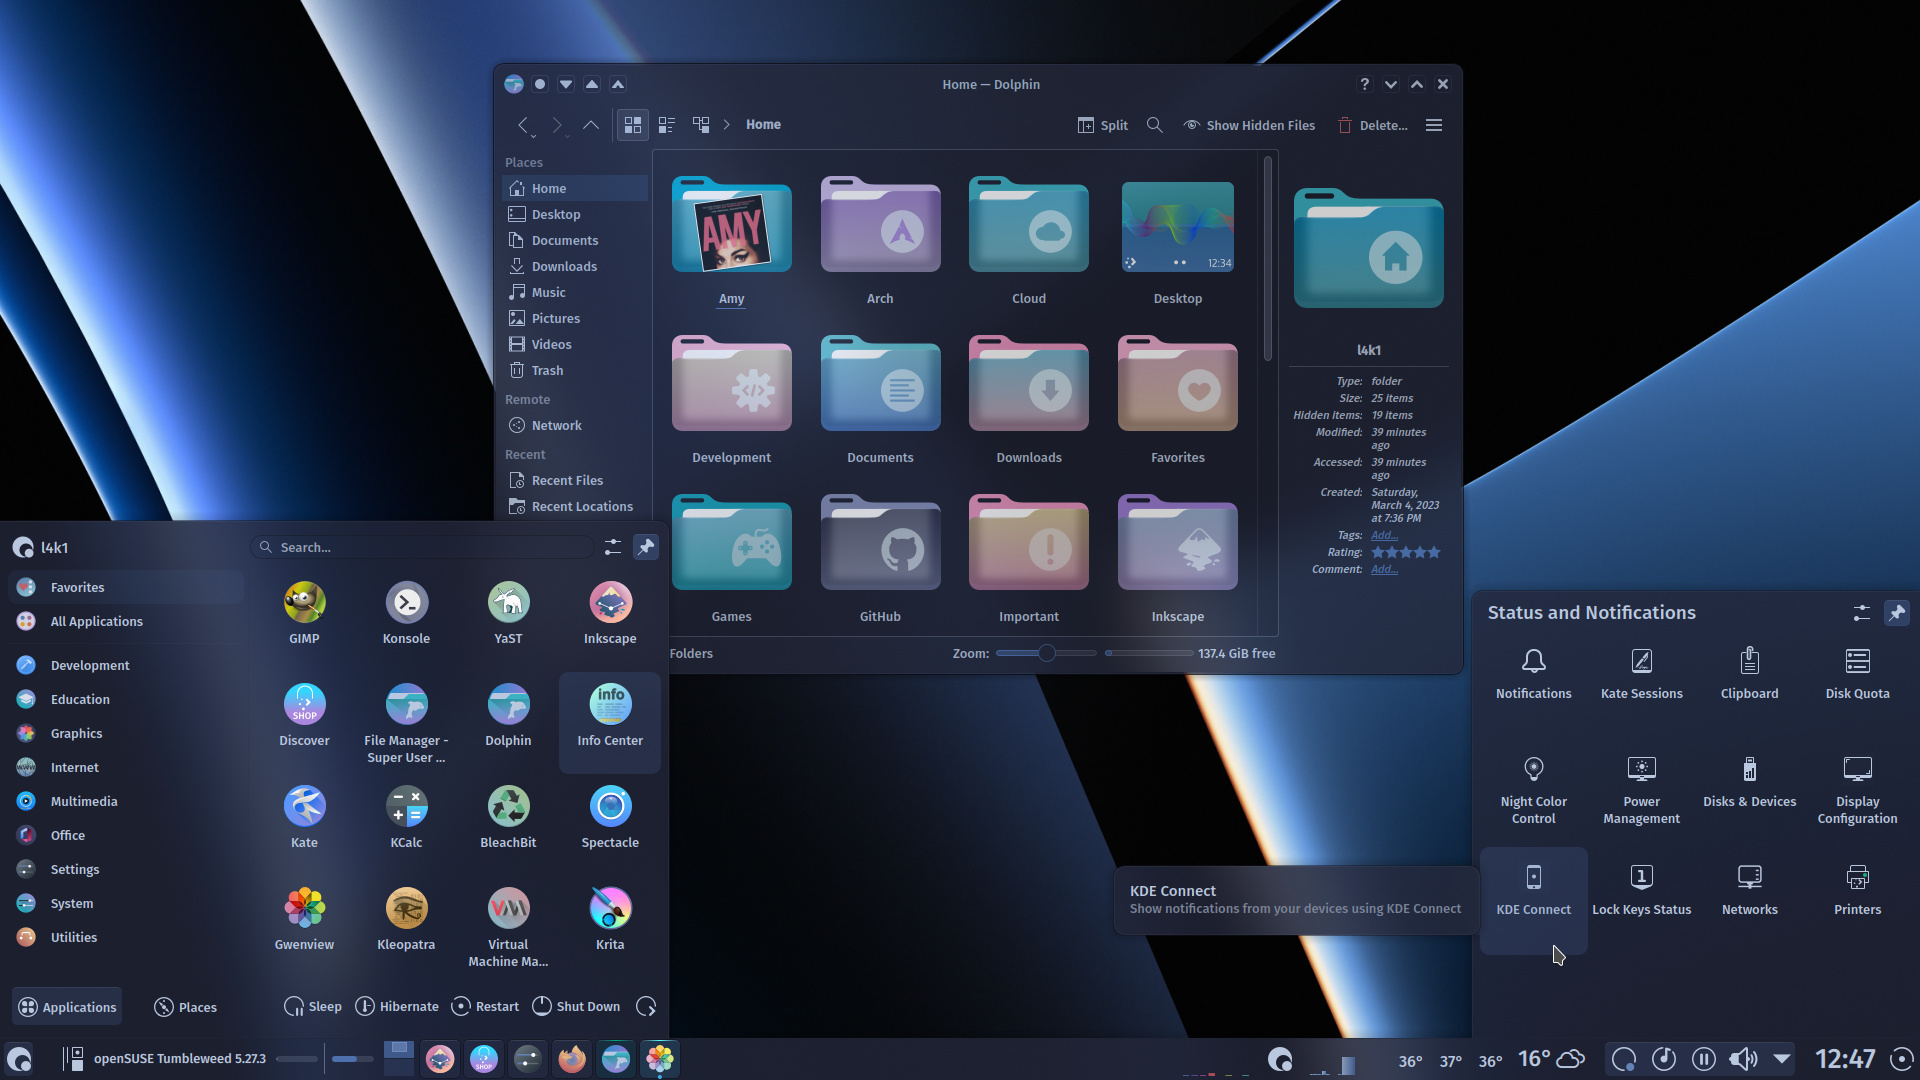This screenshot has height=1080, width=1920.
Task: Click Sleep button in launcher
Action: 313,1006
